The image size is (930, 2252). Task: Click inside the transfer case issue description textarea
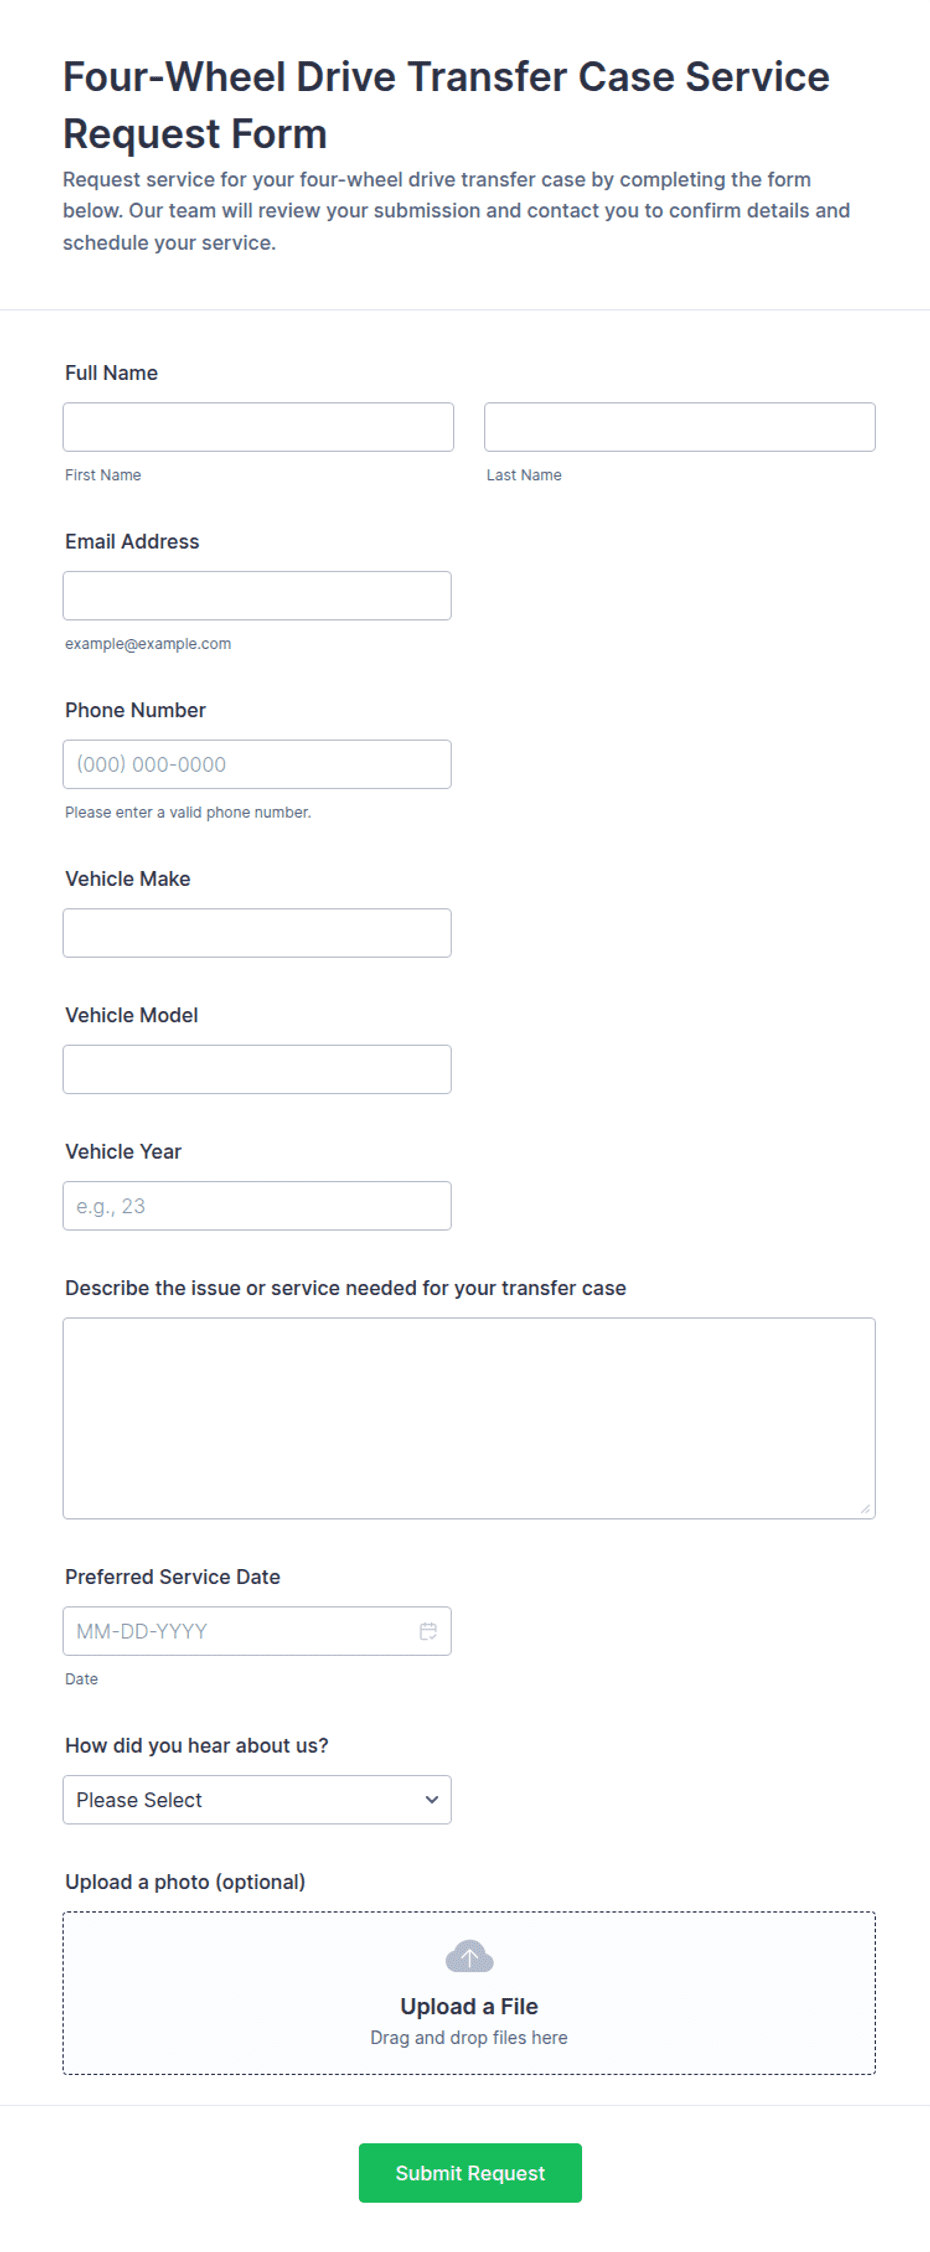pos(469,1418)
